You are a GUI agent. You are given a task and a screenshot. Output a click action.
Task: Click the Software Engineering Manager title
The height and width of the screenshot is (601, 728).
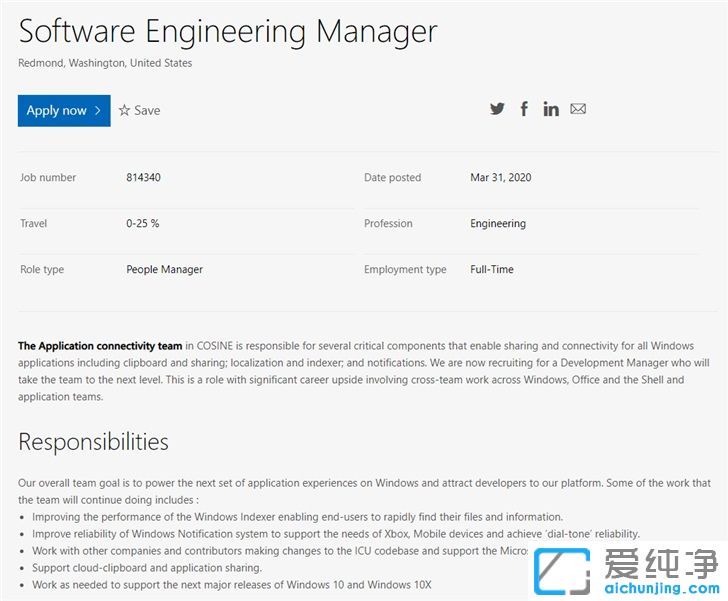point(228,31)
